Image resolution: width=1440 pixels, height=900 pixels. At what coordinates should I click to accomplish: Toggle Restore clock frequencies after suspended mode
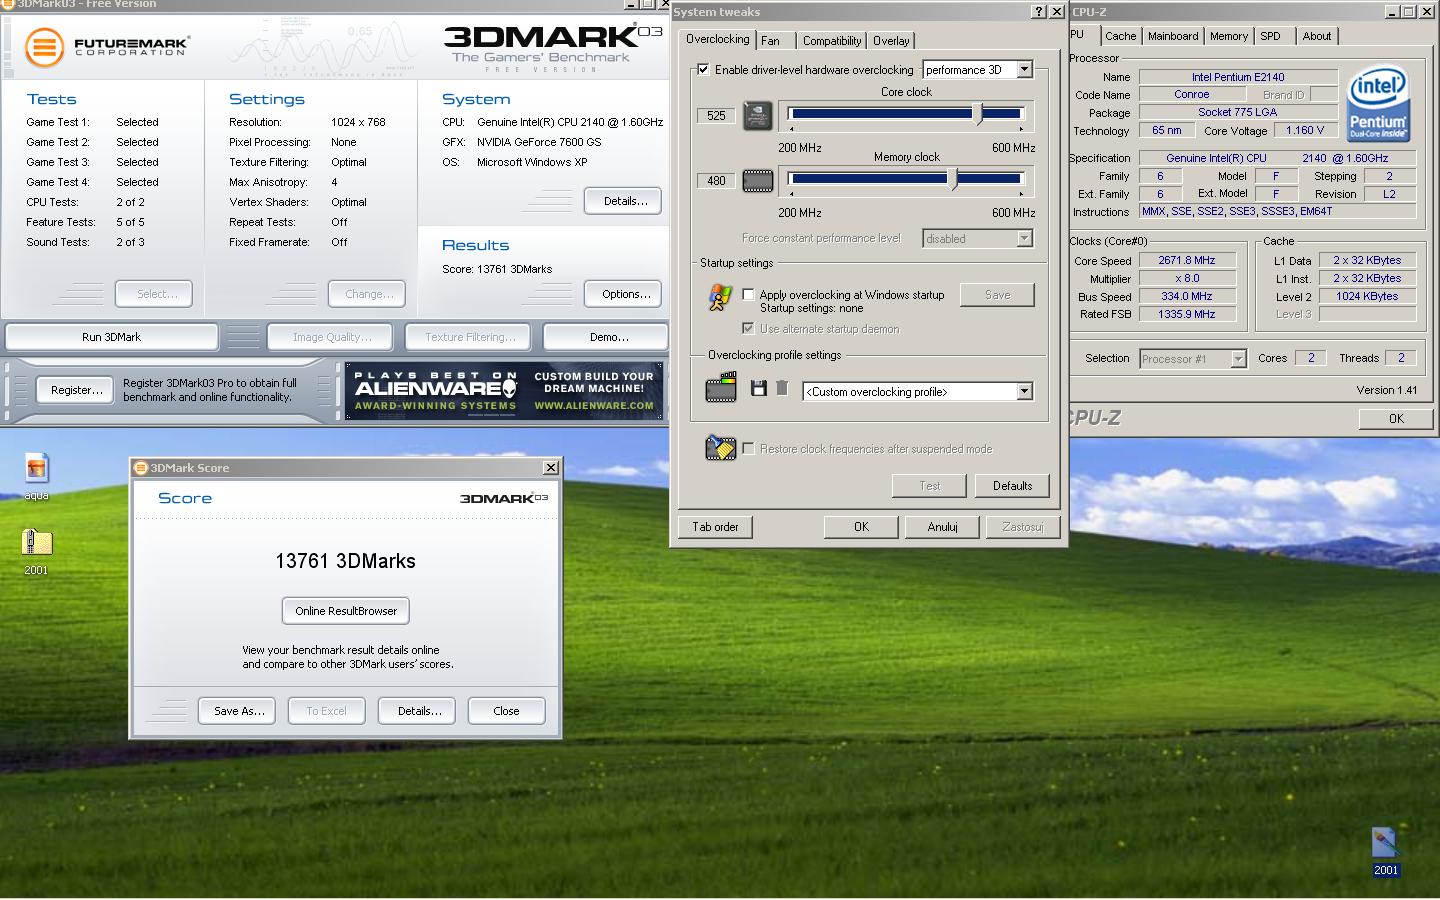click(748, 448)
